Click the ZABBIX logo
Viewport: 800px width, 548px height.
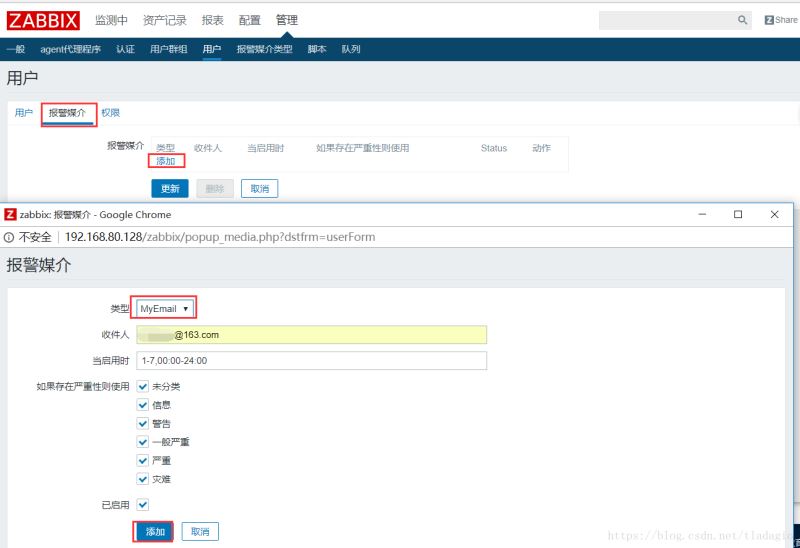click(x=43, y=20)
